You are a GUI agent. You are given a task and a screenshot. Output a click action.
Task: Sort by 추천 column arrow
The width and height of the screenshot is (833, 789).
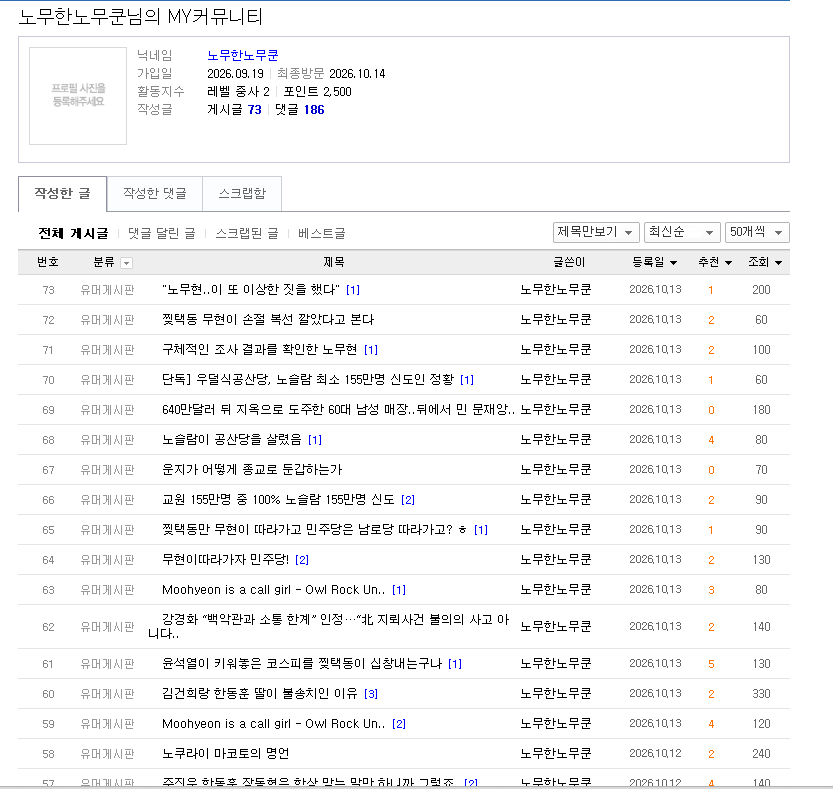[x=728, y=262]
